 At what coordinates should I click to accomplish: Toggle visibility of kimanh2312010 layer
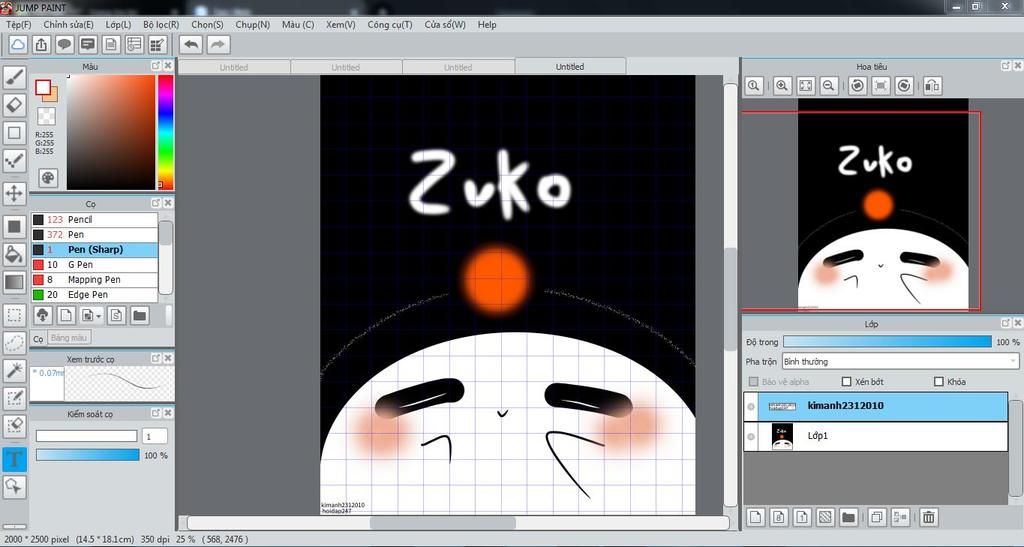751,407
